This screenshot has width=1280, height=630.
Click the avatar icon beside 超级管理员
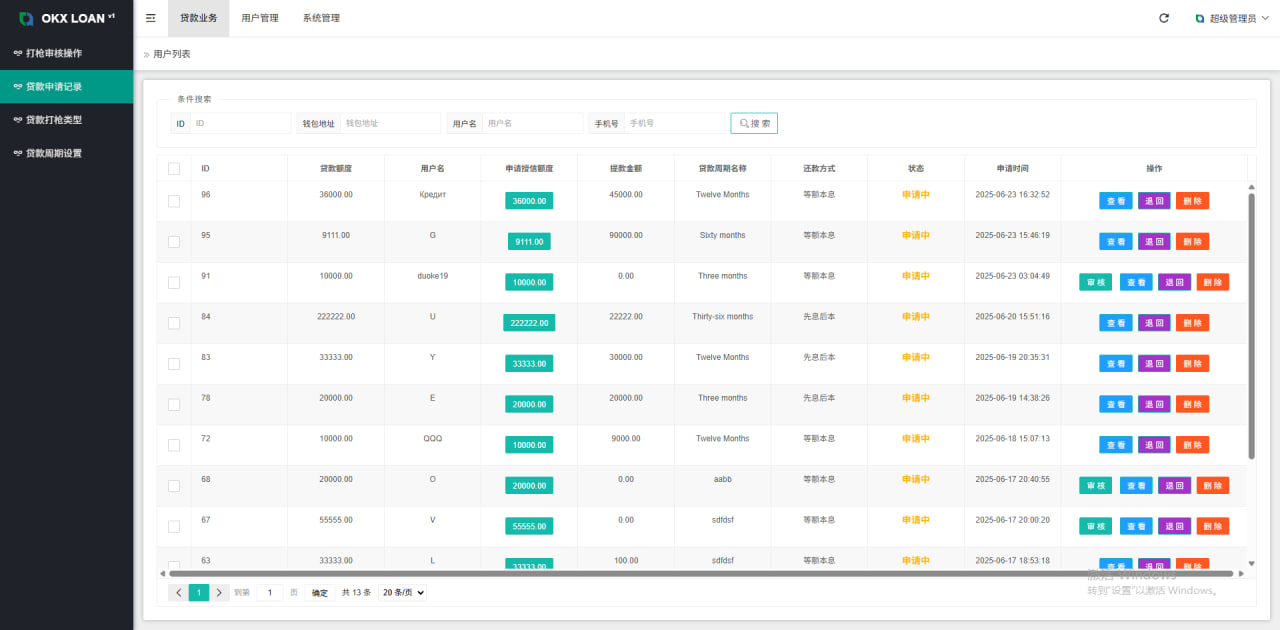(1200, 18)
